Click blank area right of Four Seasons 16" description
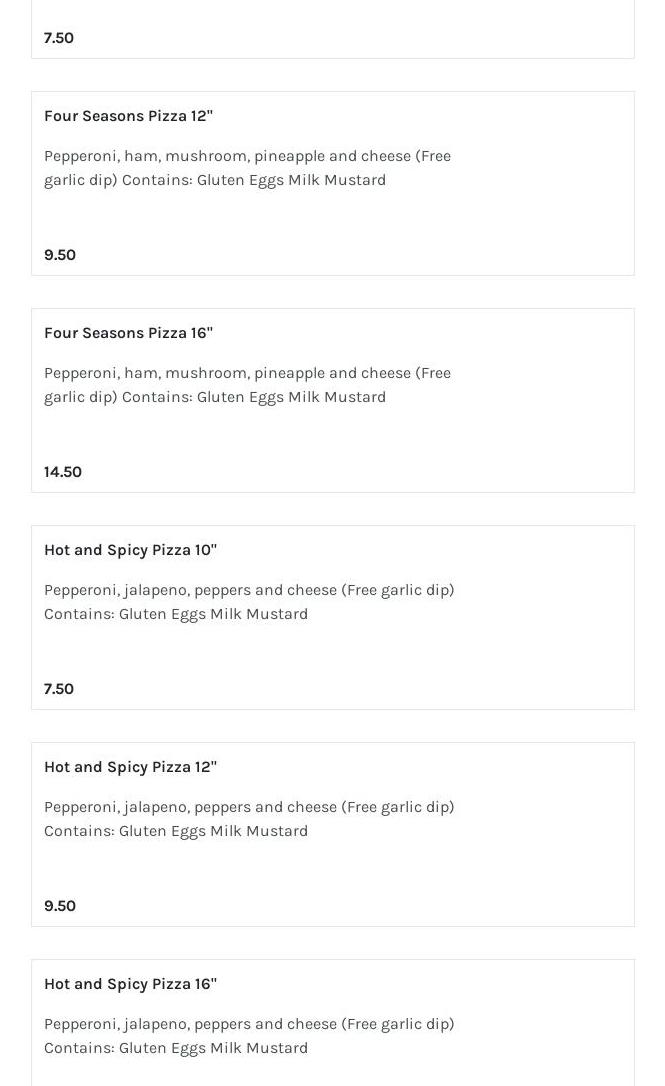Image resolution: width=665 pixels, height=1086 pixels. coord(550,385)
